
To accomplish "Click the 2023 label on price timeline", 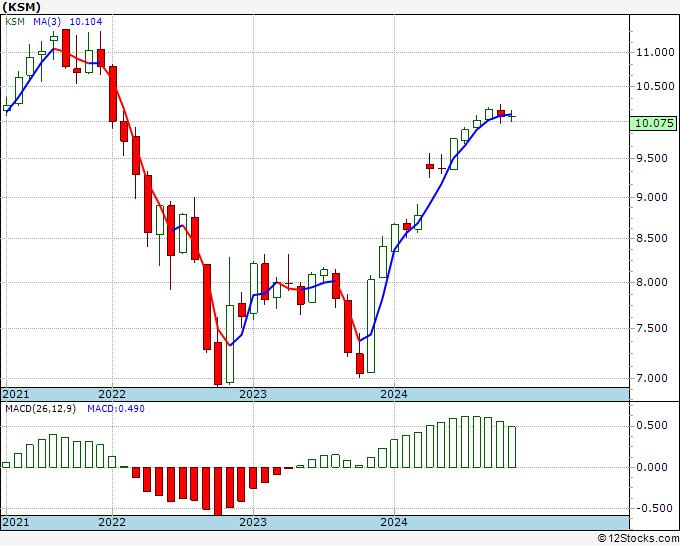I will click(253, 394).
